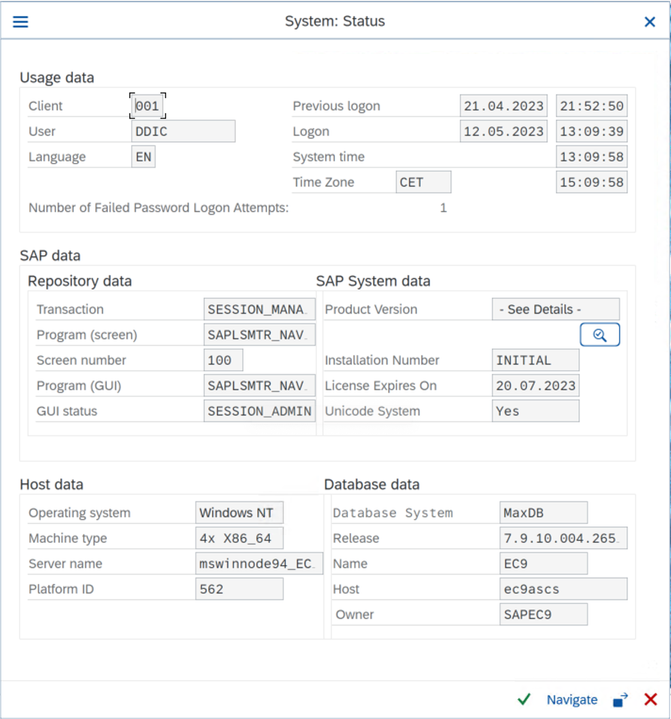Click the User field containing DDIC
This screenshot has width=671, height=719.
183,132
